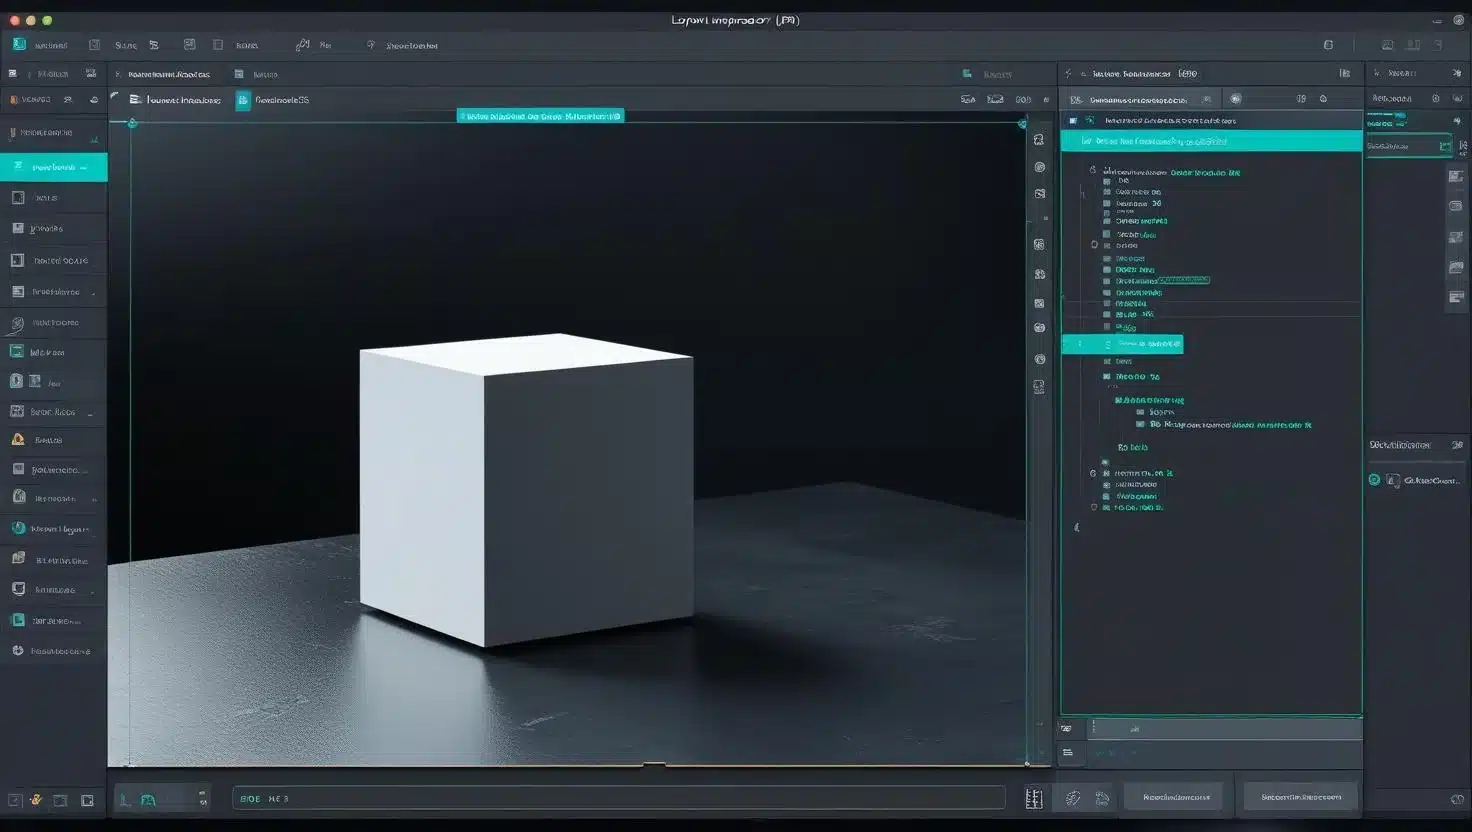Click the small stepper arrows in bottom-left status box
The image size is (1472, 832).
(203, 798)
